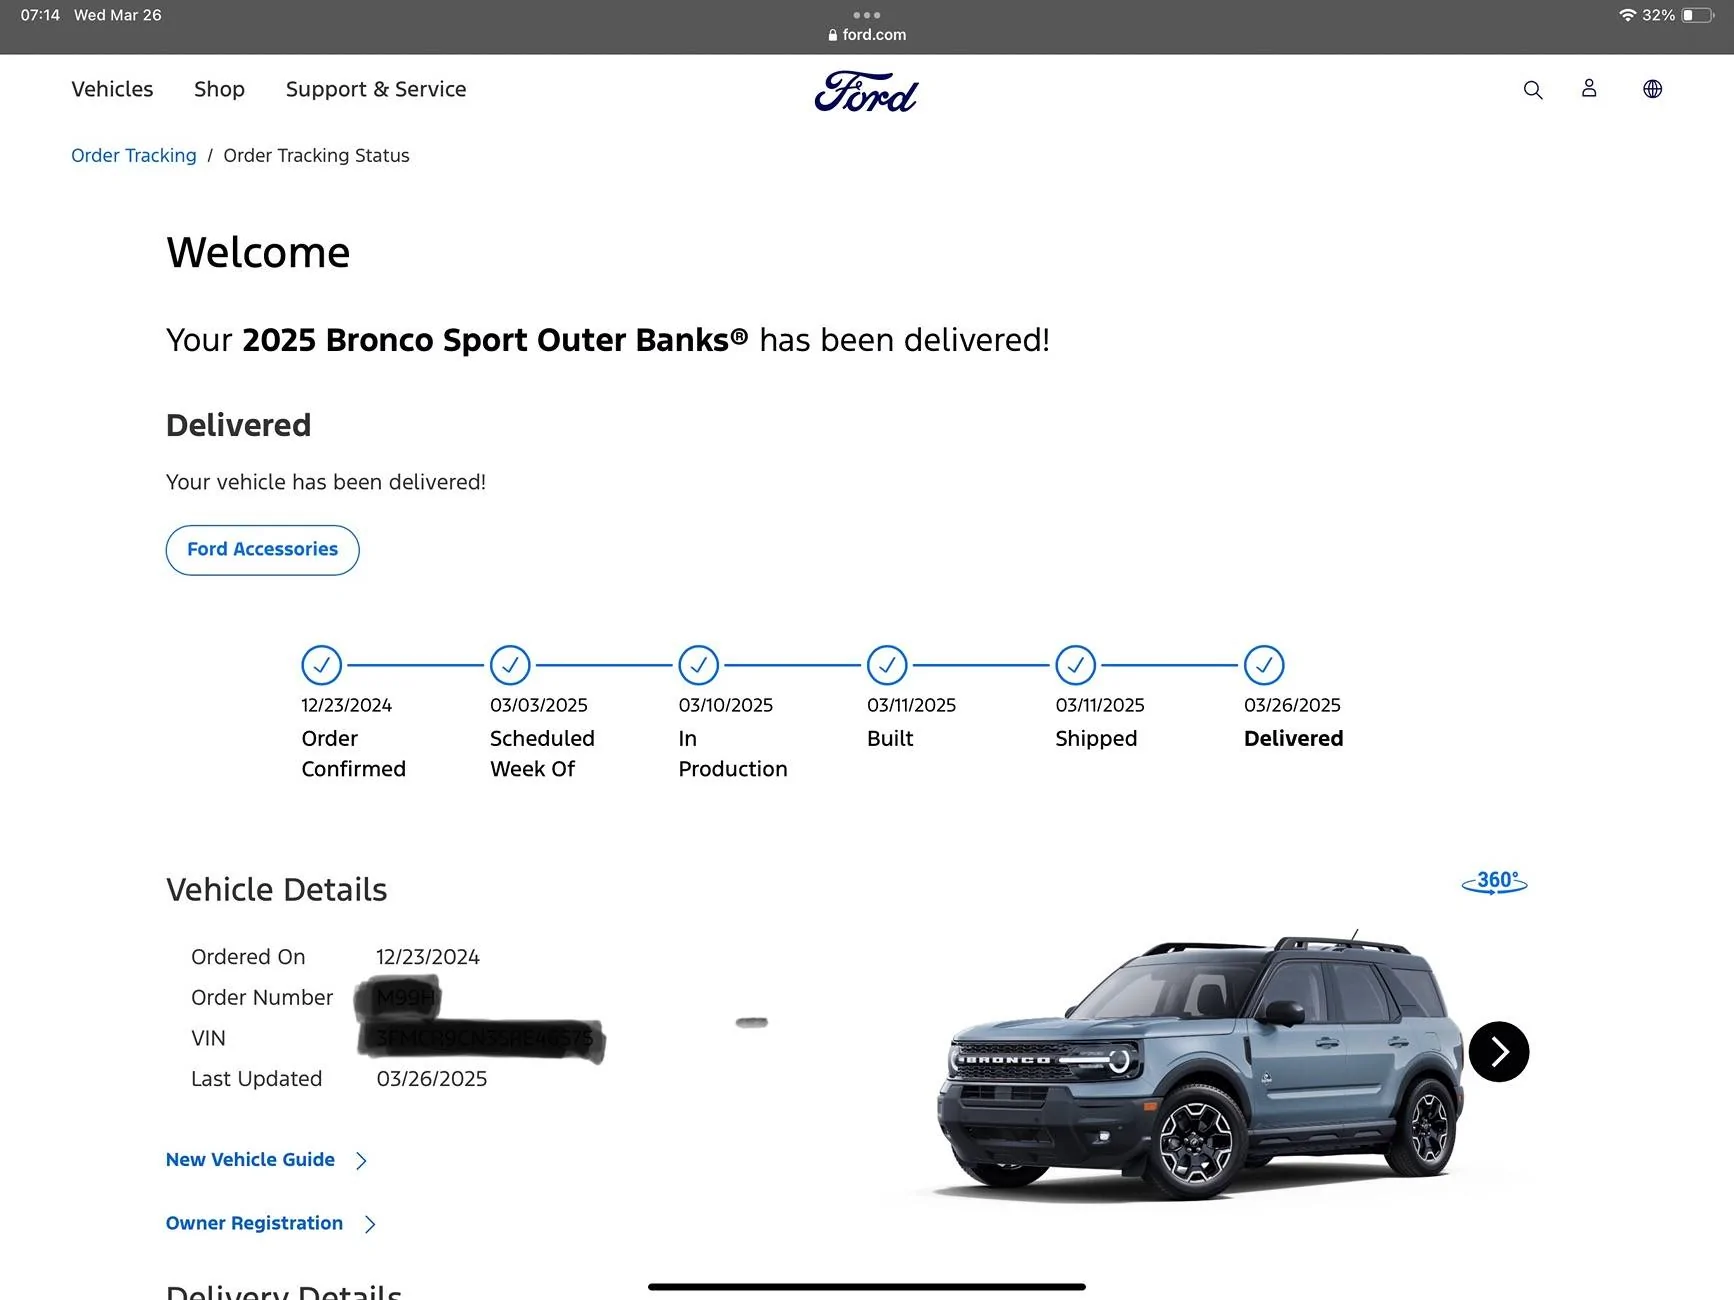The width and height of the screenshot is (1734, 1300).
Task: Open the search magnifier icon
Action: [x=1532, y=90]
